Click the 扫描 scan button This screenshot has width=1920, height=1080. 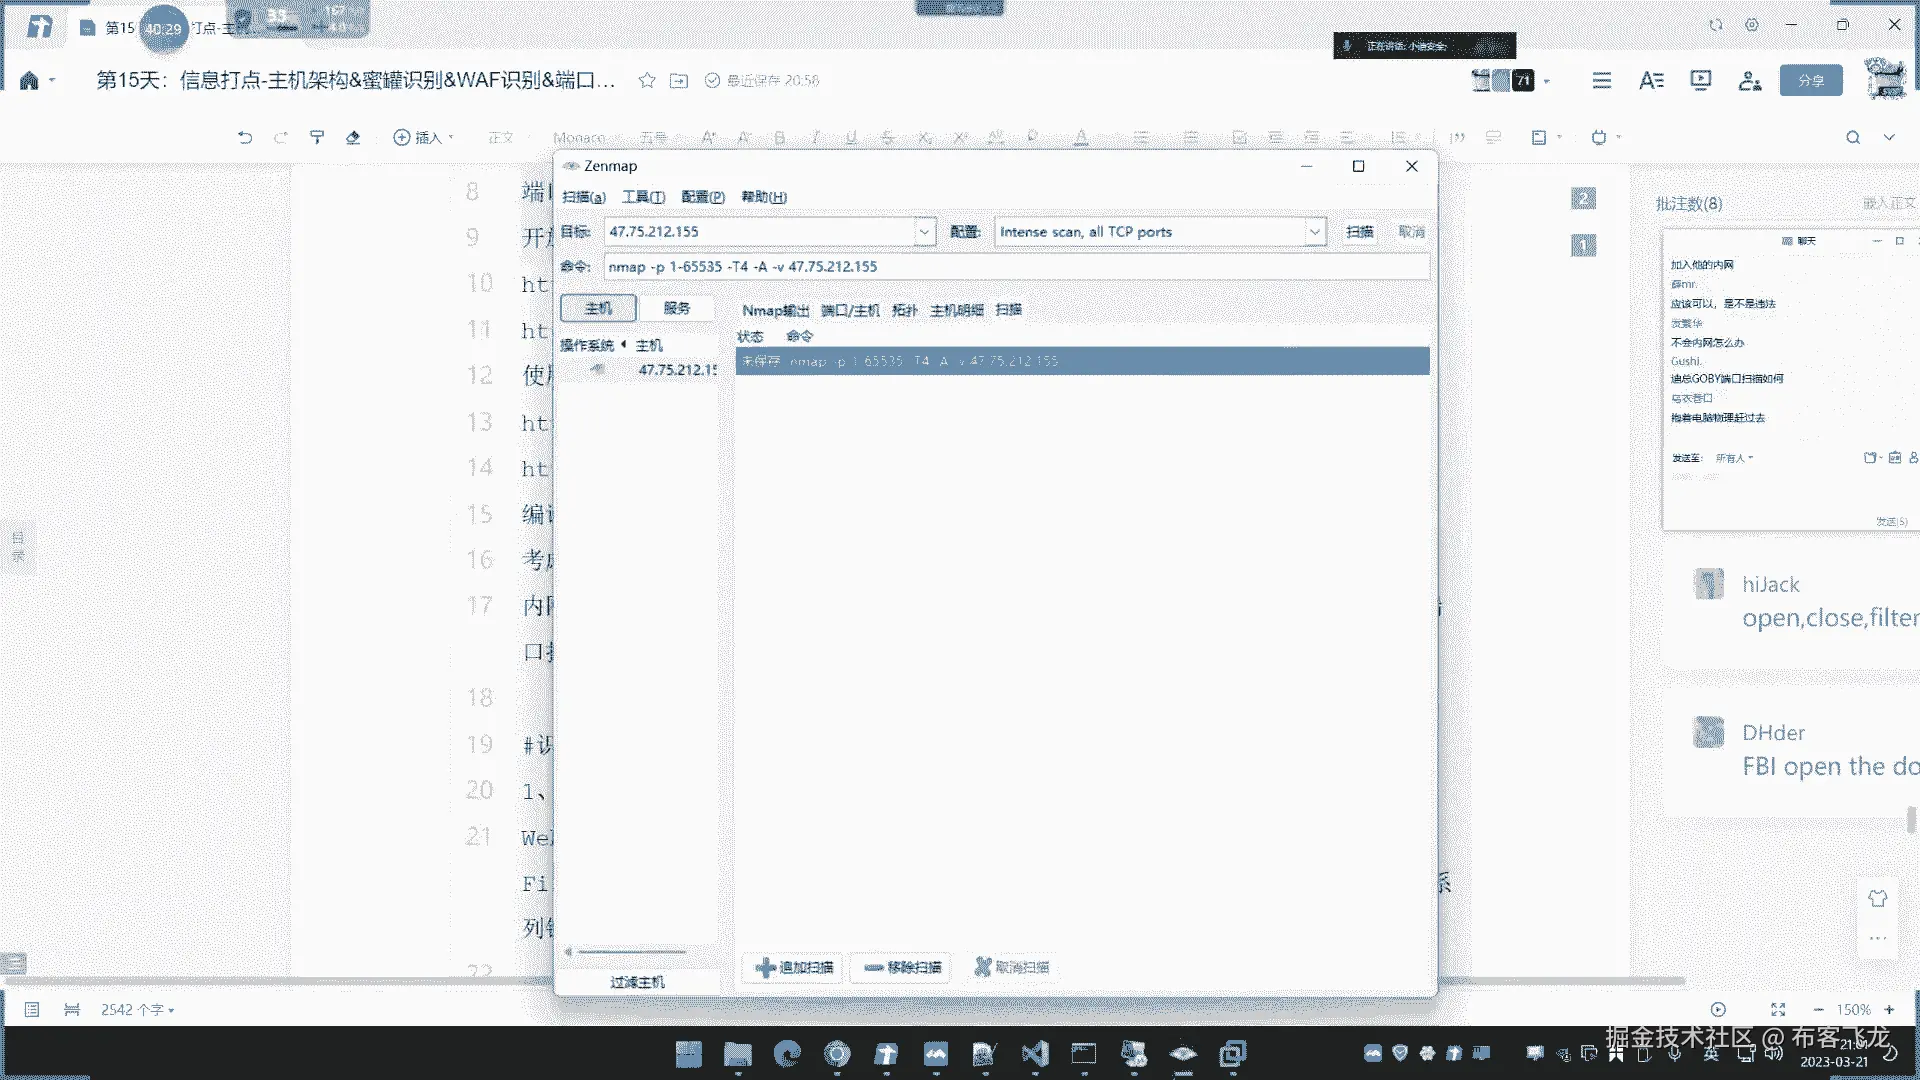[1359, 231]
